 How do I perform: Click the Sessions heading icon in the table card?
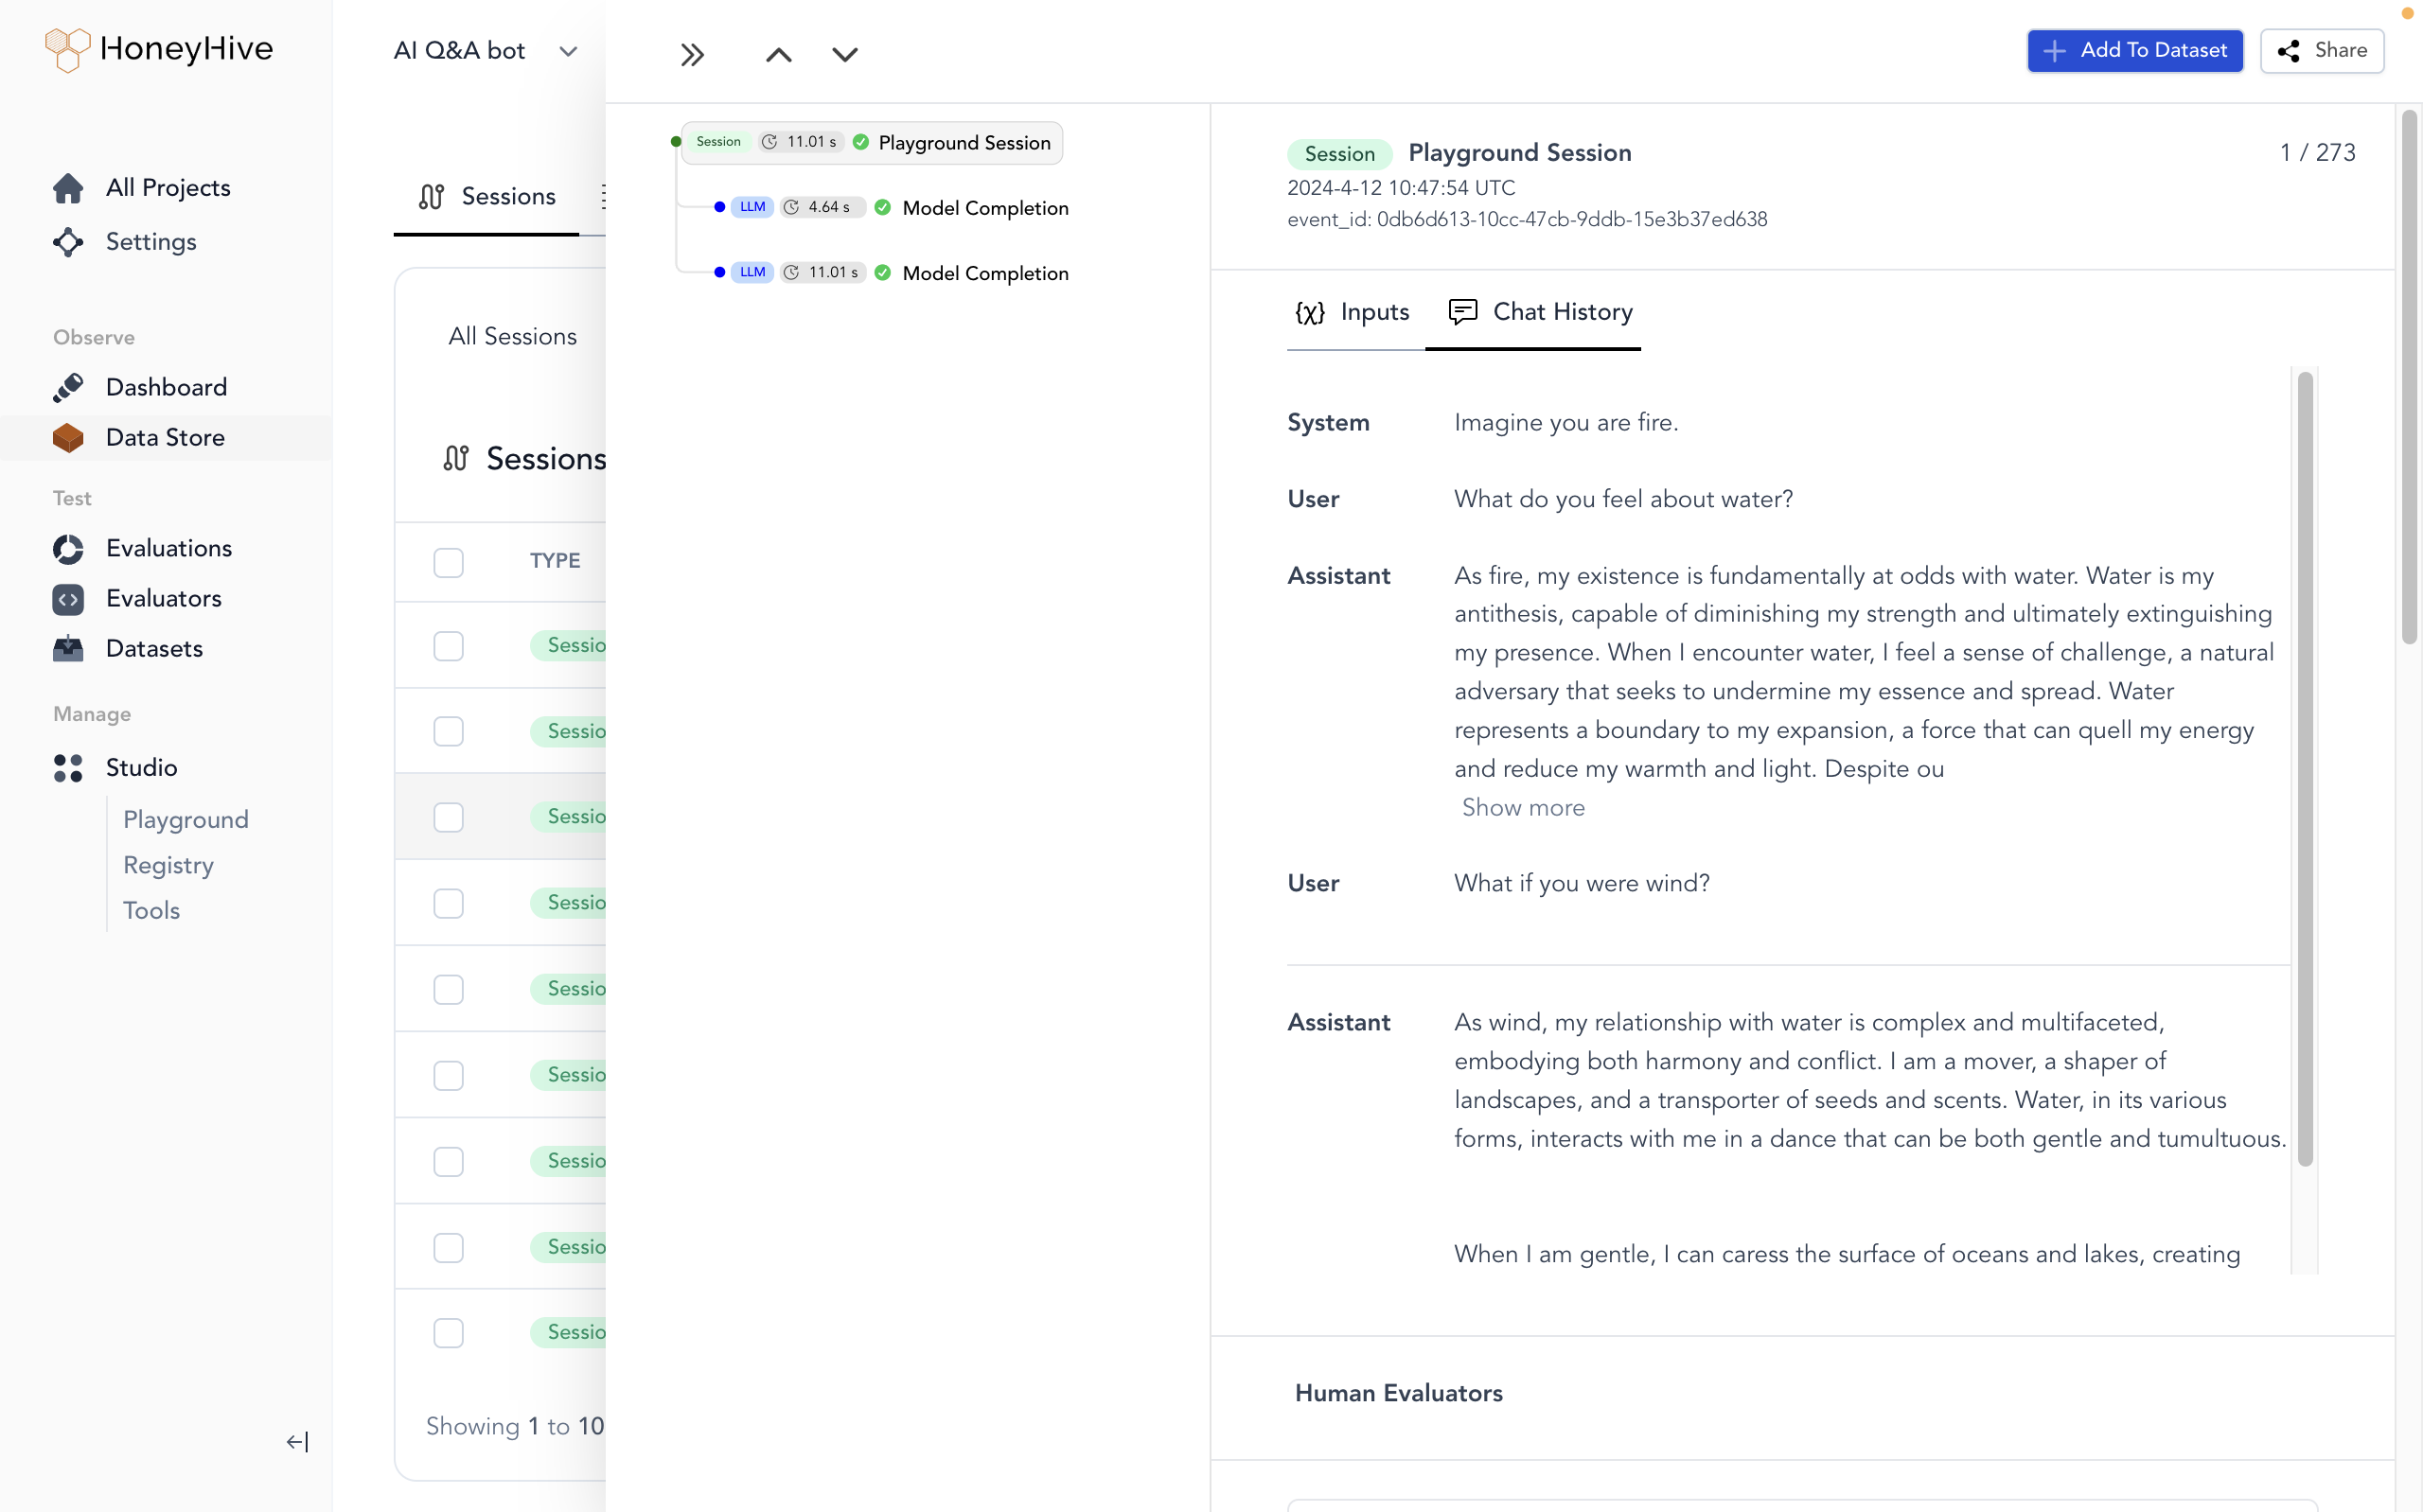point(456,458)
